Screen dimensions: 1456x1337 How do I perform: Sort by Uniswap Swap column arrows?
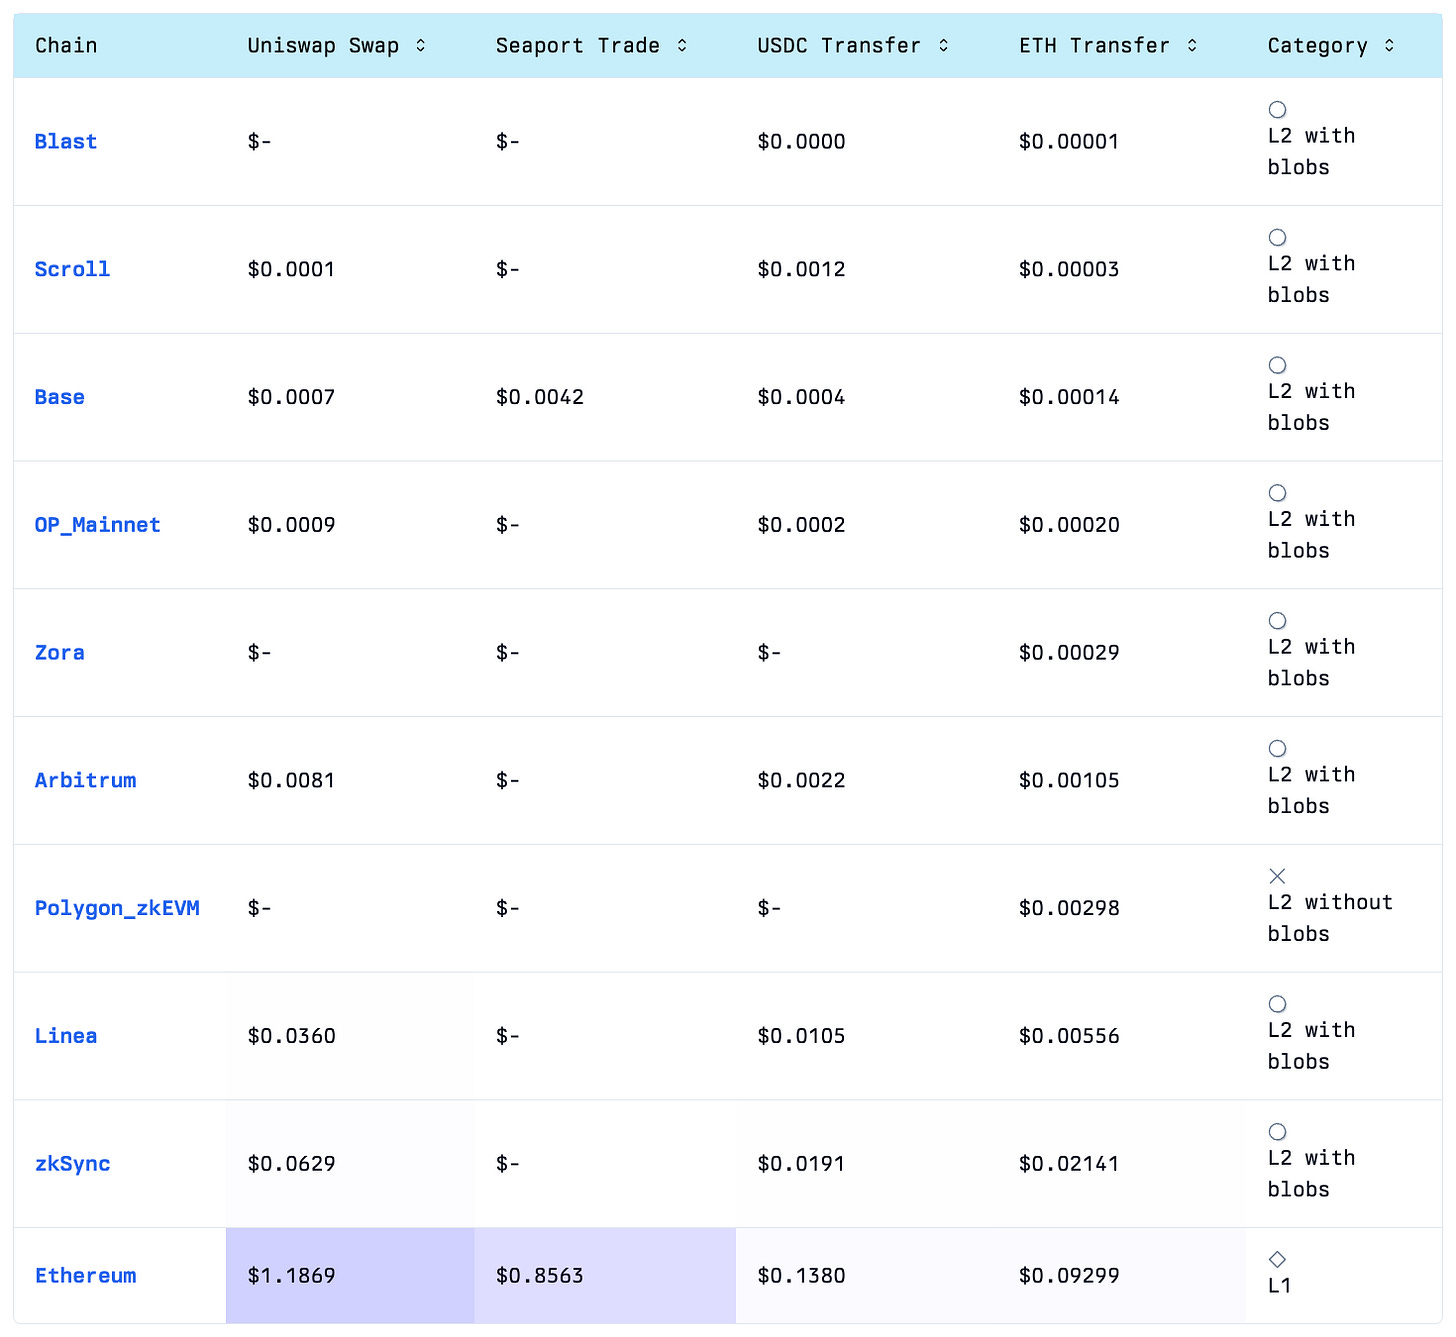coord(421,46)
